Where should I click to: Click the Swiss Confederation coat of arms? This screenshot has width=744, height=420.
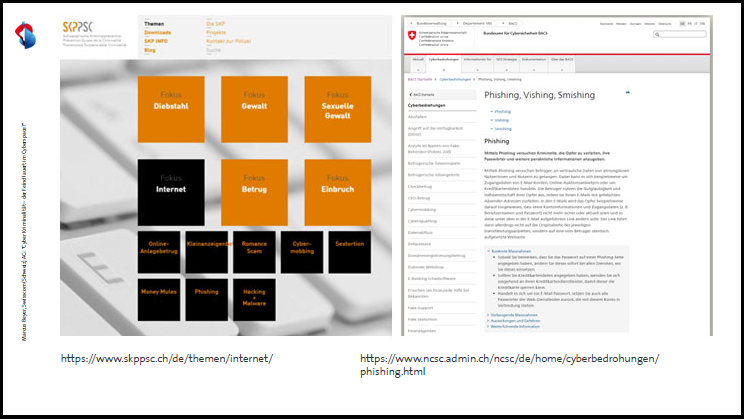(x=412, y=34)
